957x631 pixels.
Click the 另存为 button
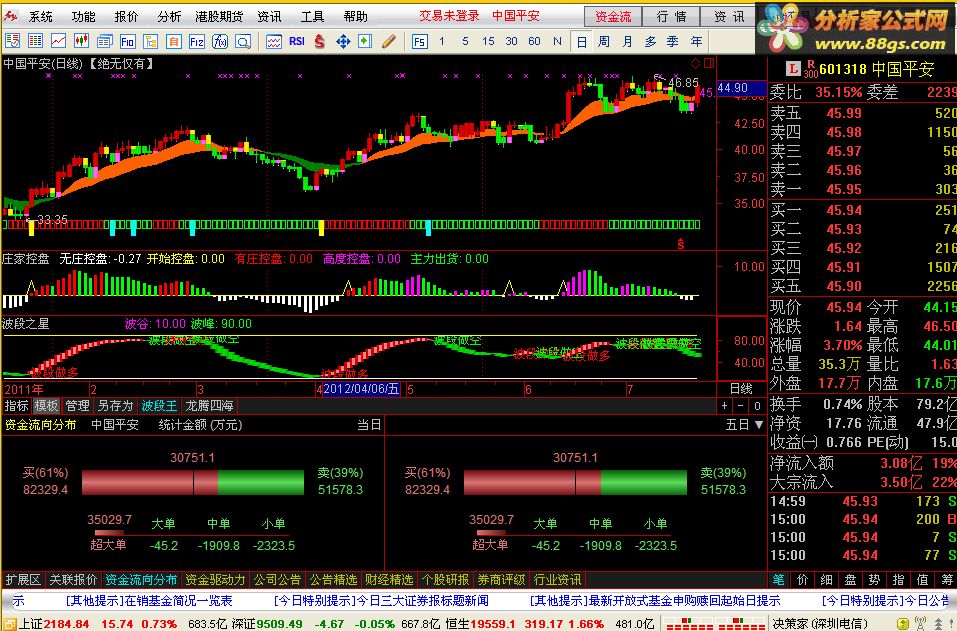pos(115,406)
